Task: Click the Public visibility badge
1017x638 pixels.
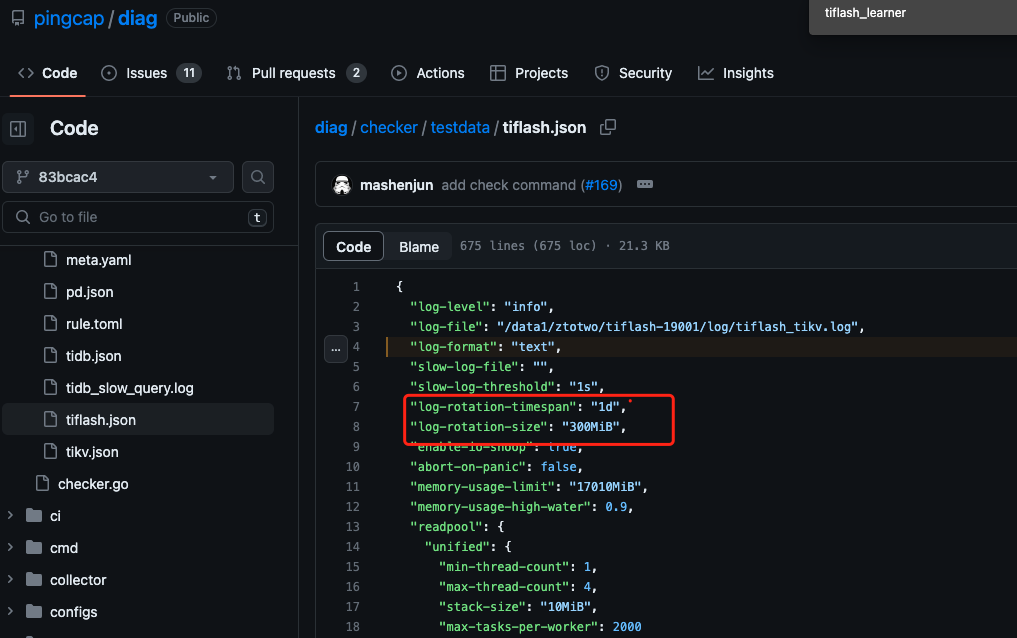Action: coord(191,18)
